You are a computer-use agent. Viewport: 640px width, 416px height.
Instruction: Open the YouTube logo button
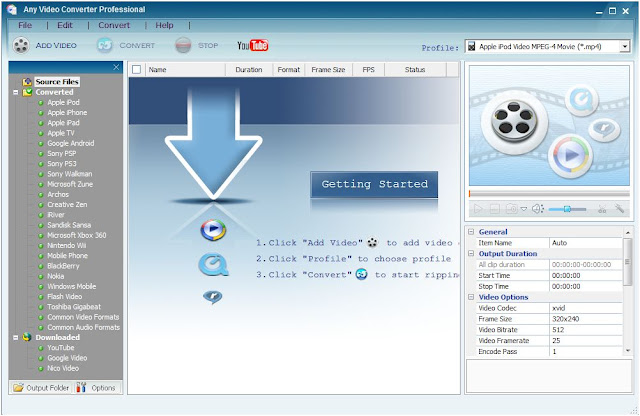(x=253, y=45)
